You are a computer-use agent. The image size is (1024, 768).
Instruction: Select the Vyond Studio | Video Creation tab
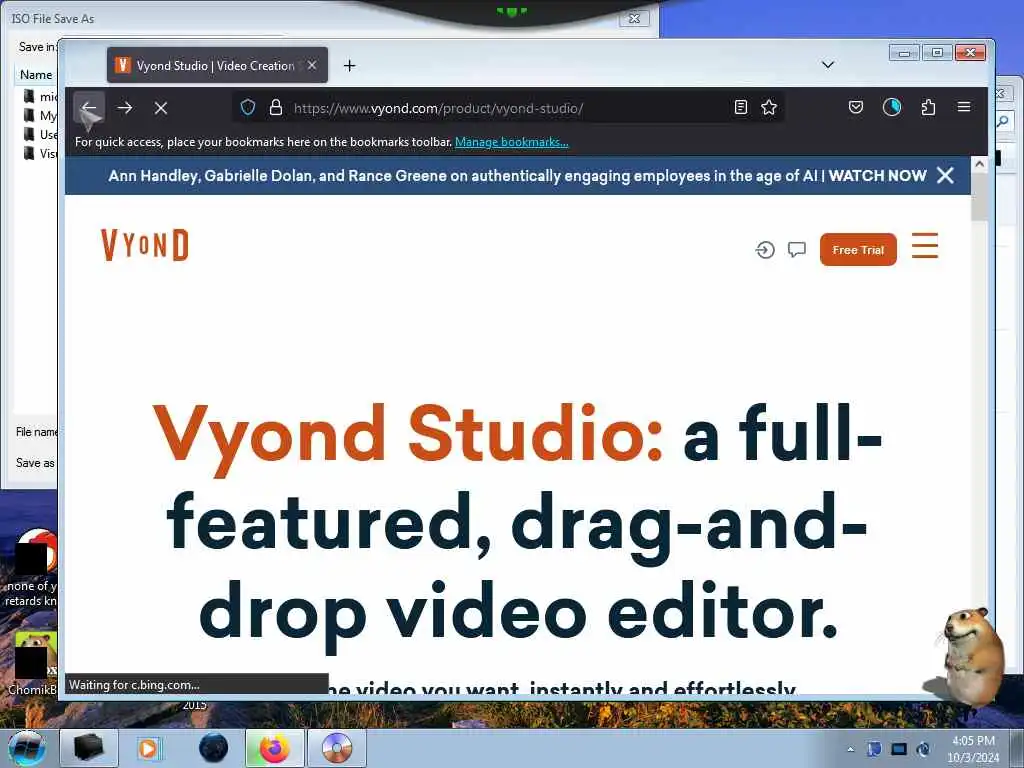coord(217,65)
